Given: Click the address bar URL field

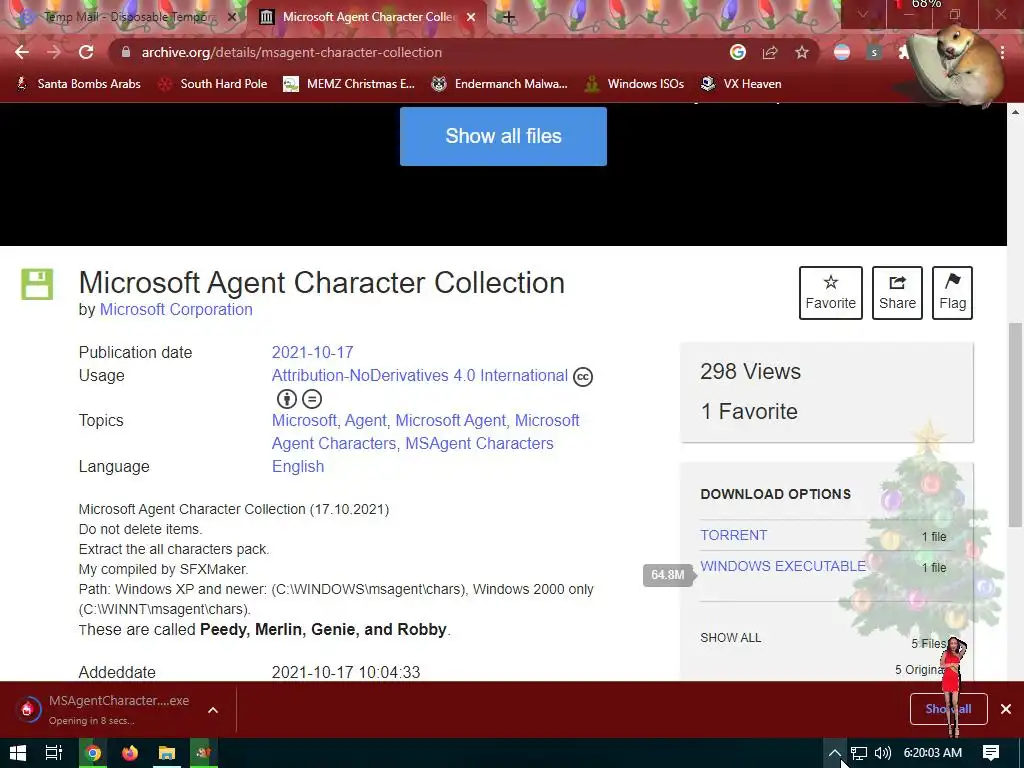Looking at the screenshot, I should (x=418, y=52).
